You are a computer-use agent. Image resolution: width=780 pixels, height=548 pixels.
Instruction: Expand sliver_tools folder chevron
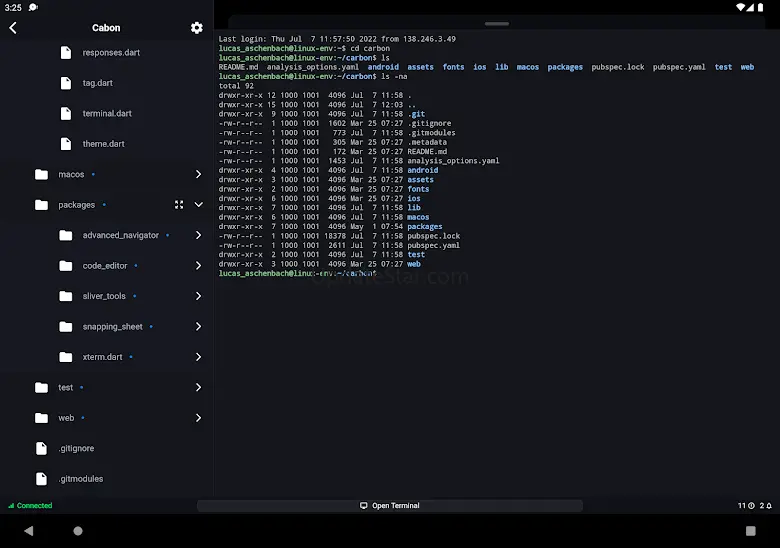[x=198, y=296]
